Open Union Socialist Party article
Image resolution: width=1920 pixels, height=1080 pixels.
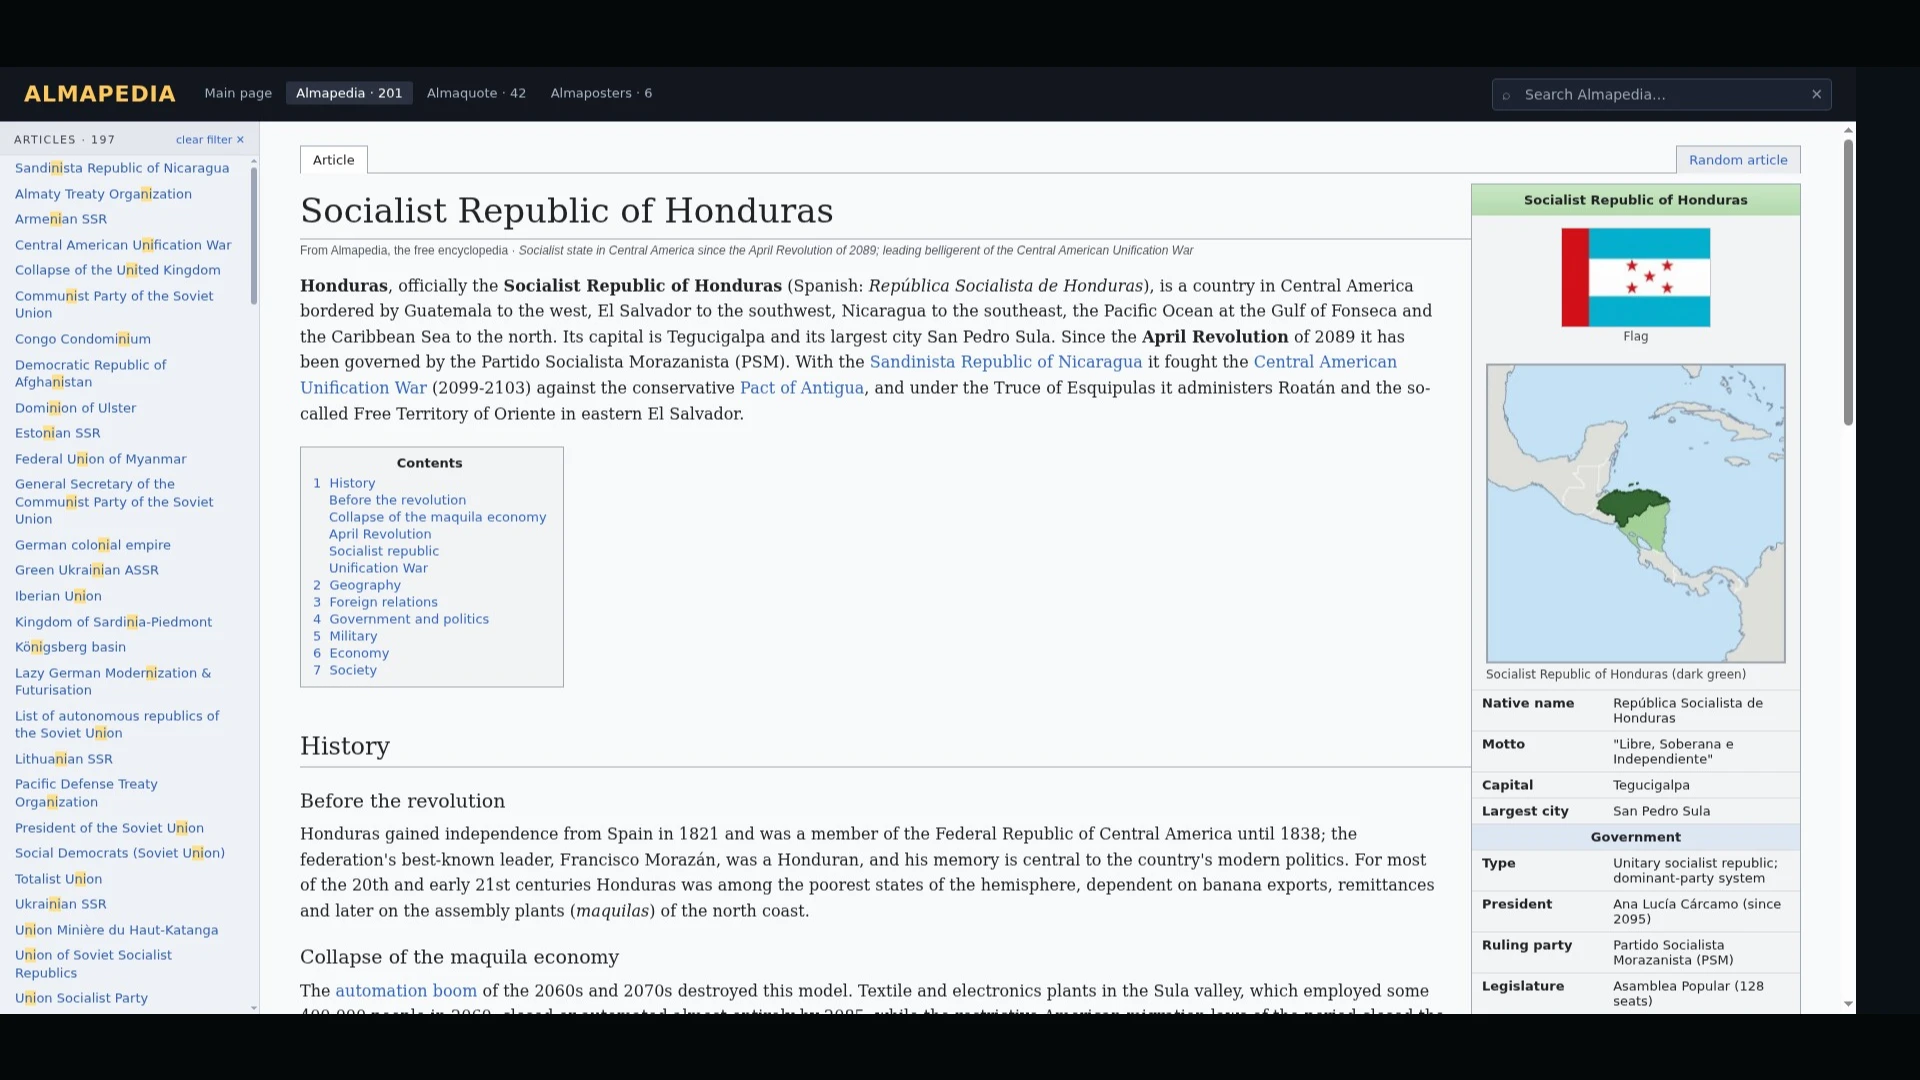[81, 998]
